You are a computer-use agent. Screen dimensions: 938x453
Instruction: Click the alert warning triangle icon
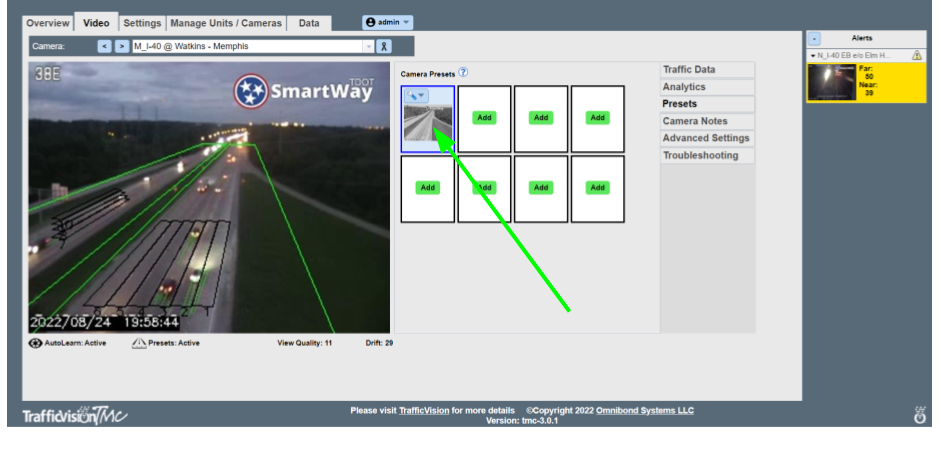click(916, 55)
